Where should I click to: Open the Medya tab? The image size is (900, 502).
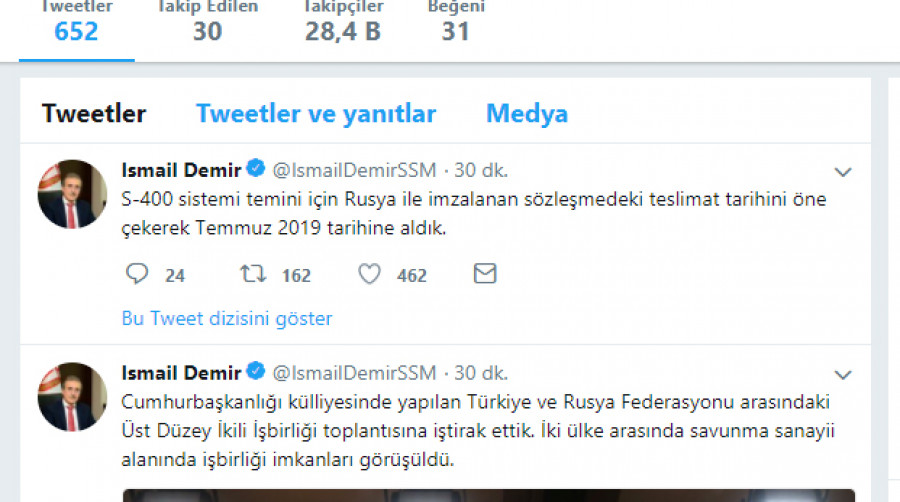click(527, 114)
